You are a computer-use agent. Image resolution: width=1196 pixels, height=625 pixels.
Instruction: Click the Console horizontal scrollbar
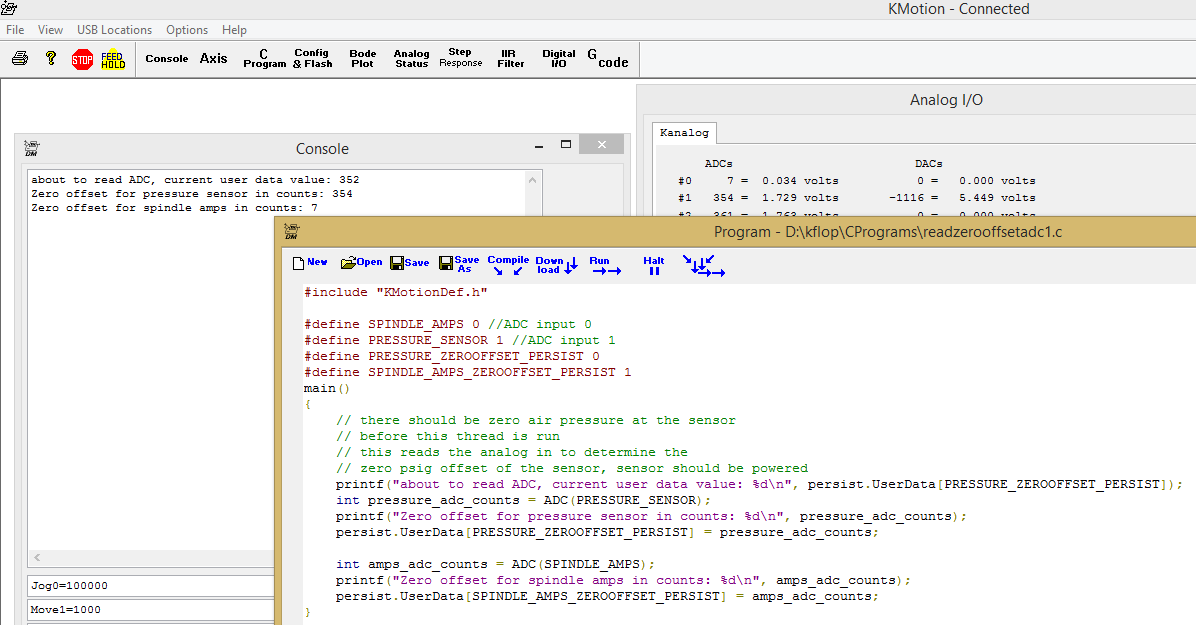point(150,558)
